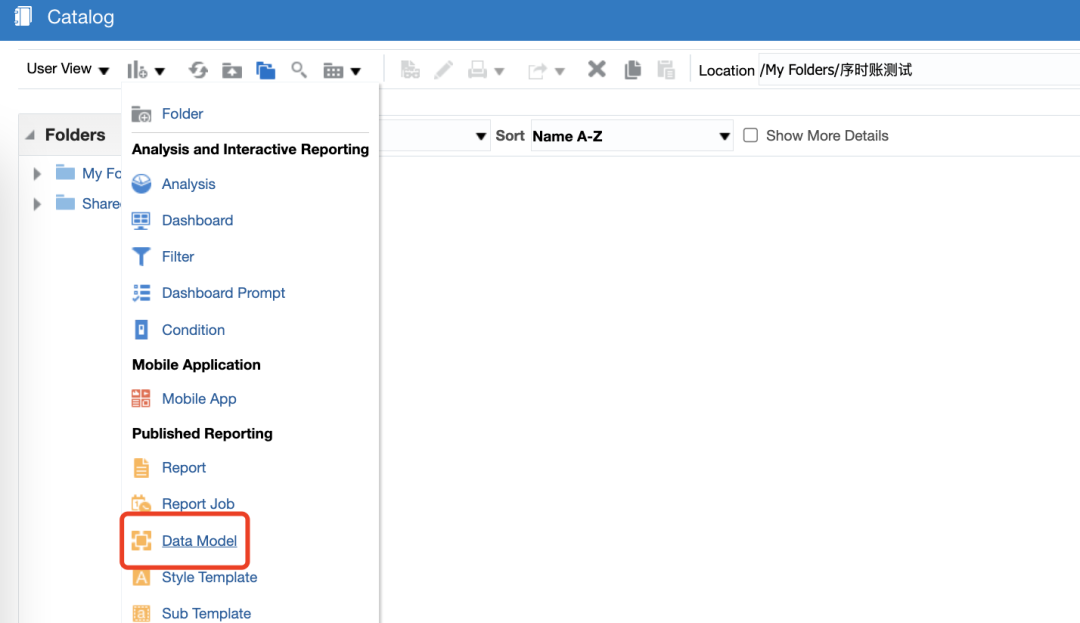Click the Export icon in toolbar
The height and width of the screenshot is (623, 1080).
point(537,70)
